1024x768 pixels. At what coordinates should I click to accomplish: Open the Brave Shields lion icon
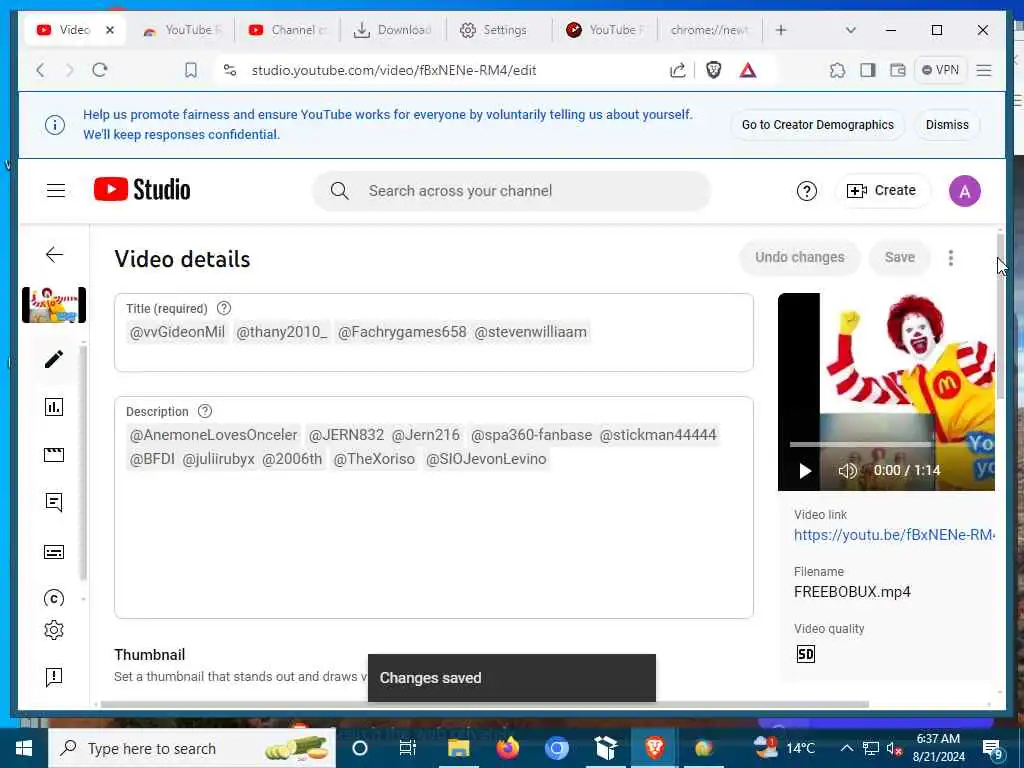click(x=714, y=70)
